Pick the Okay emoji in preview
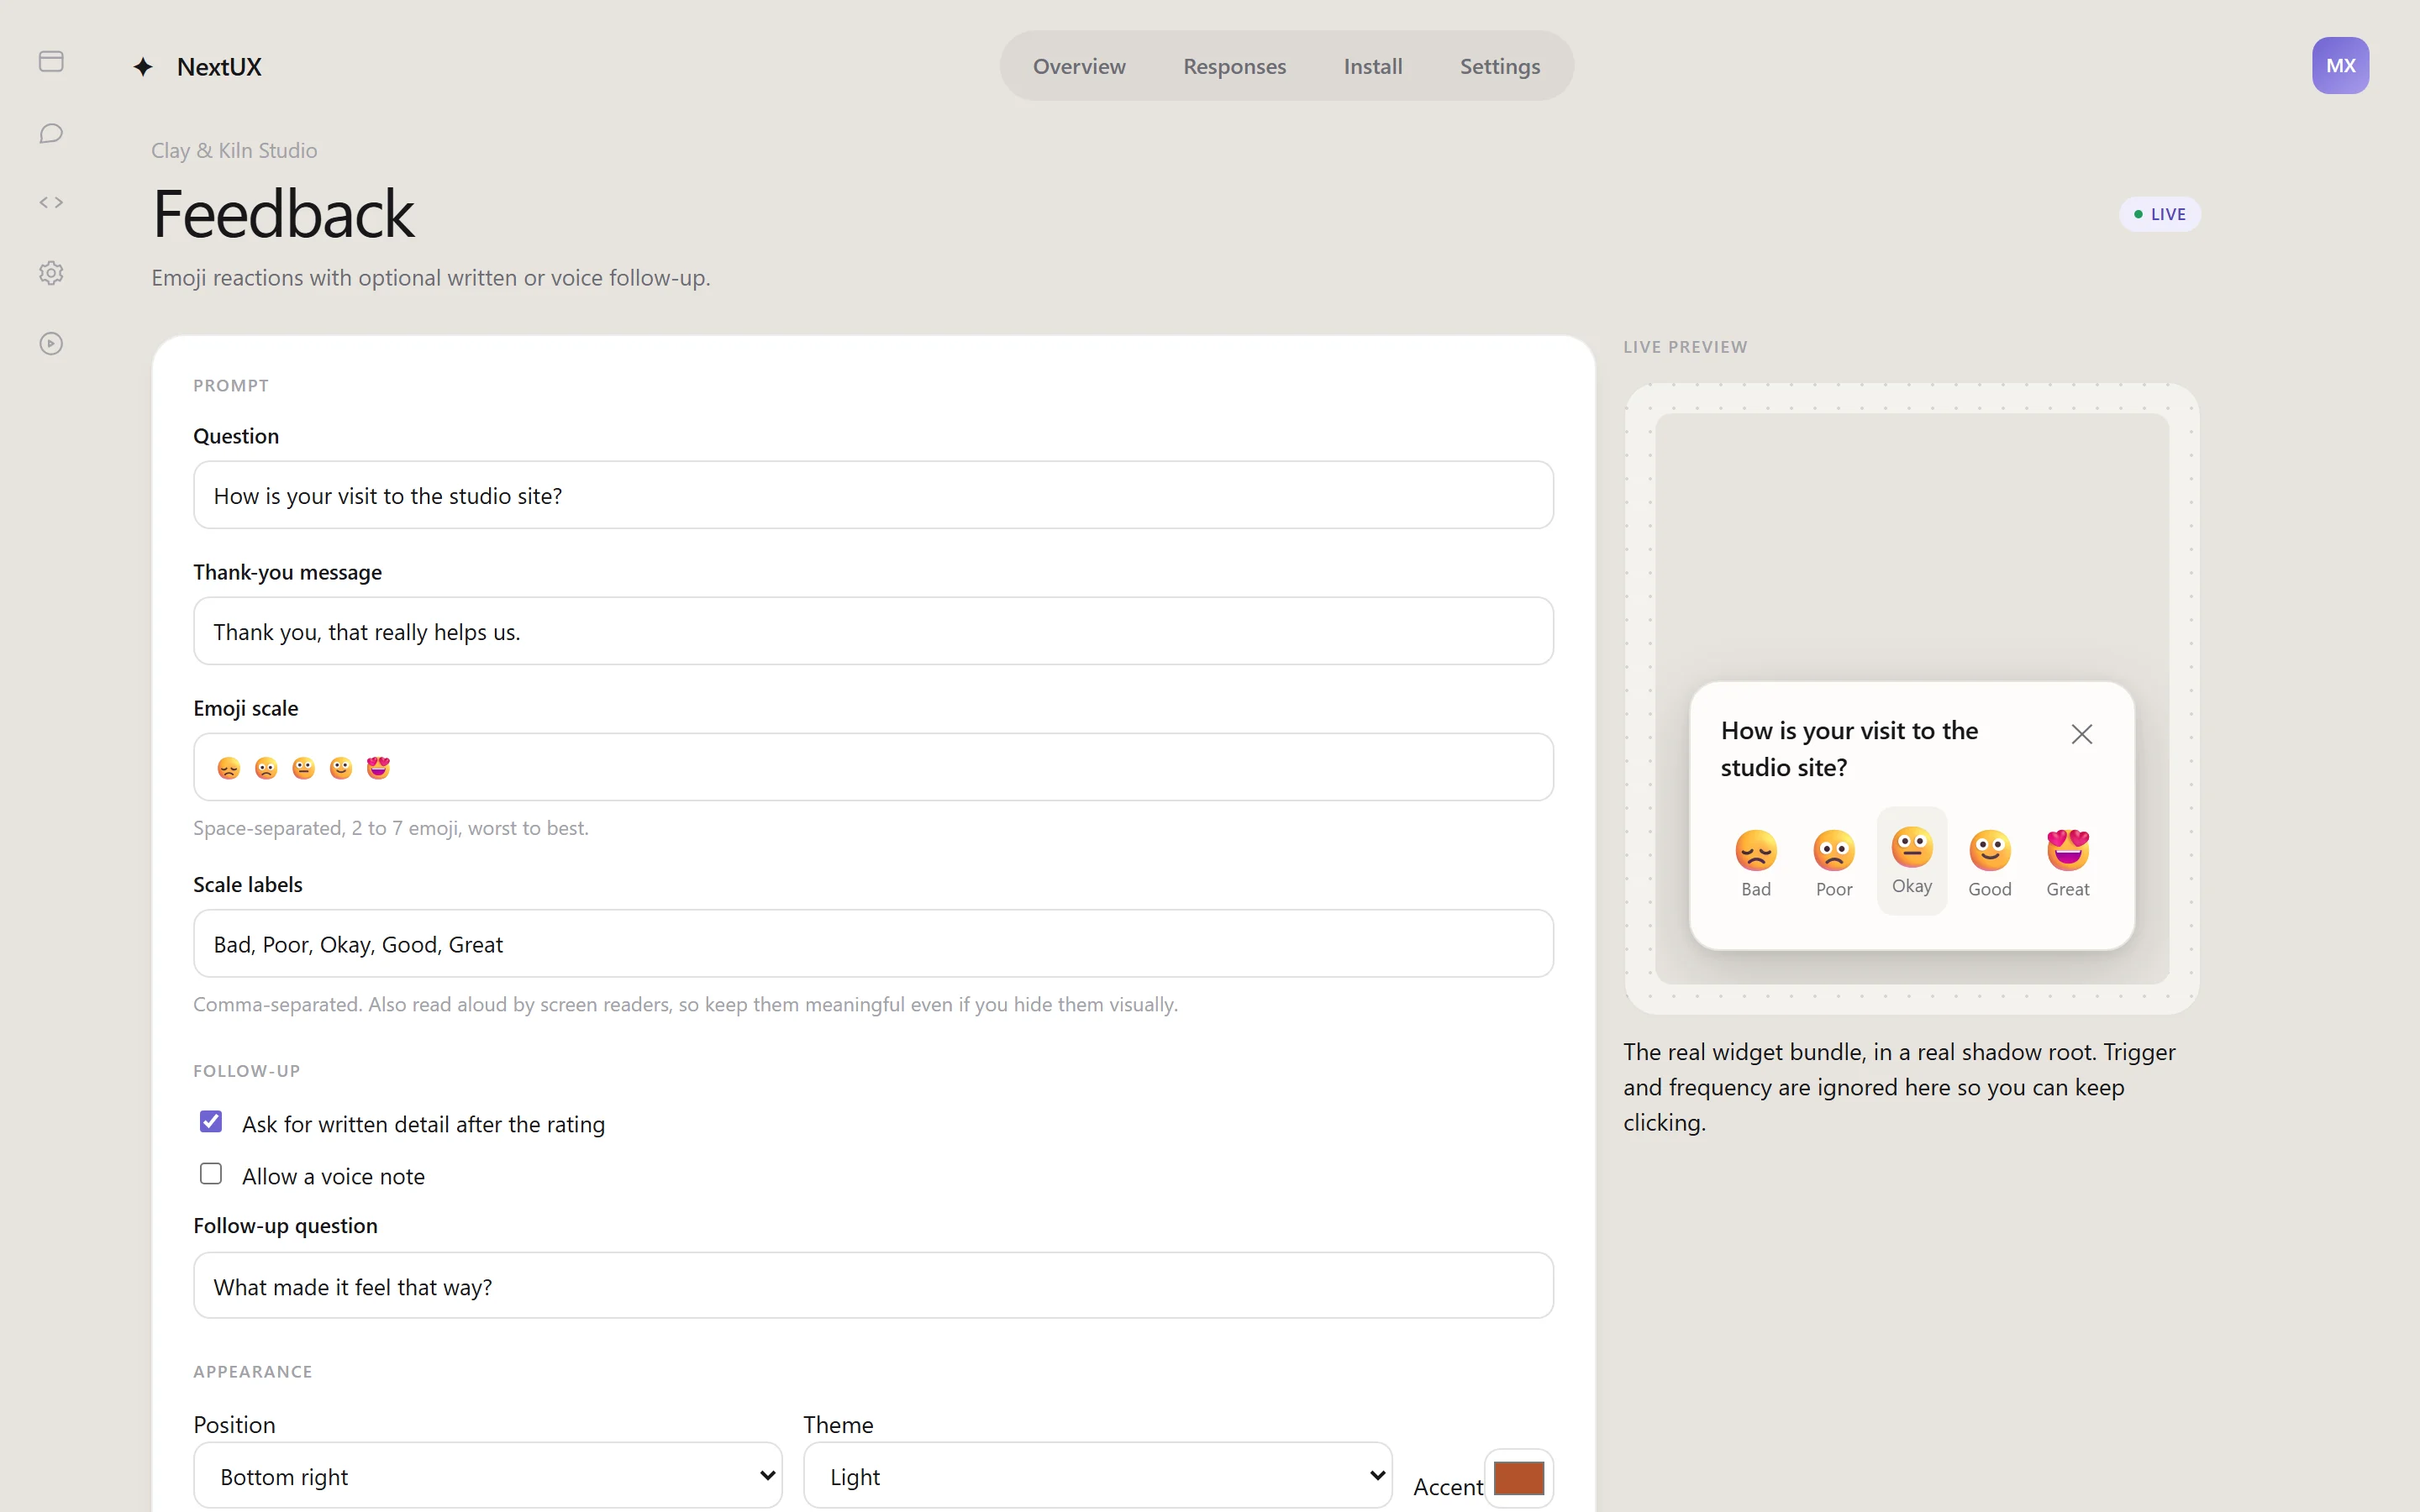This screenshot has height=1512, width=2420. tap(1912, 861)
